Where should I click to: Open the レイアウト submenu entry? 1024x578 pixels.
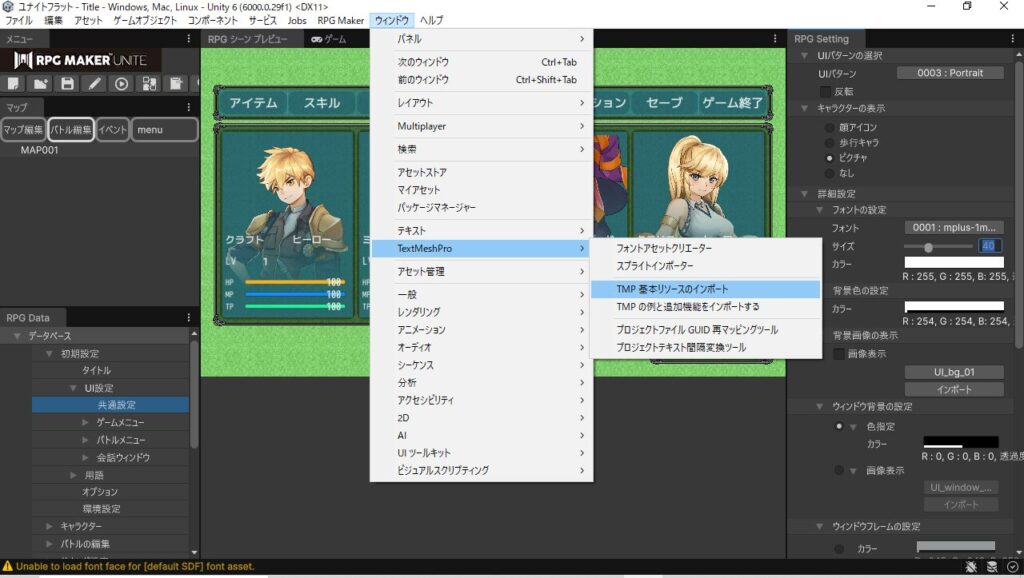(x=482, y=103)
